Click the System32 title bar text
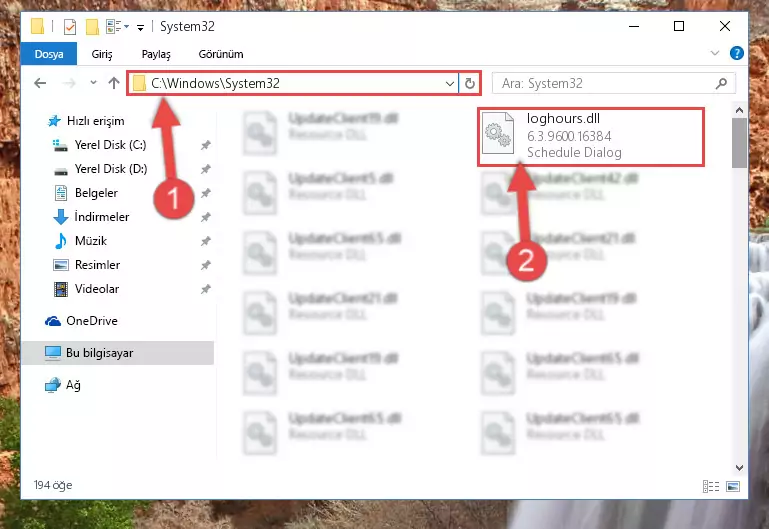This screenshot has height=529, width=769. pyautogui.click(x=187, y=26)
